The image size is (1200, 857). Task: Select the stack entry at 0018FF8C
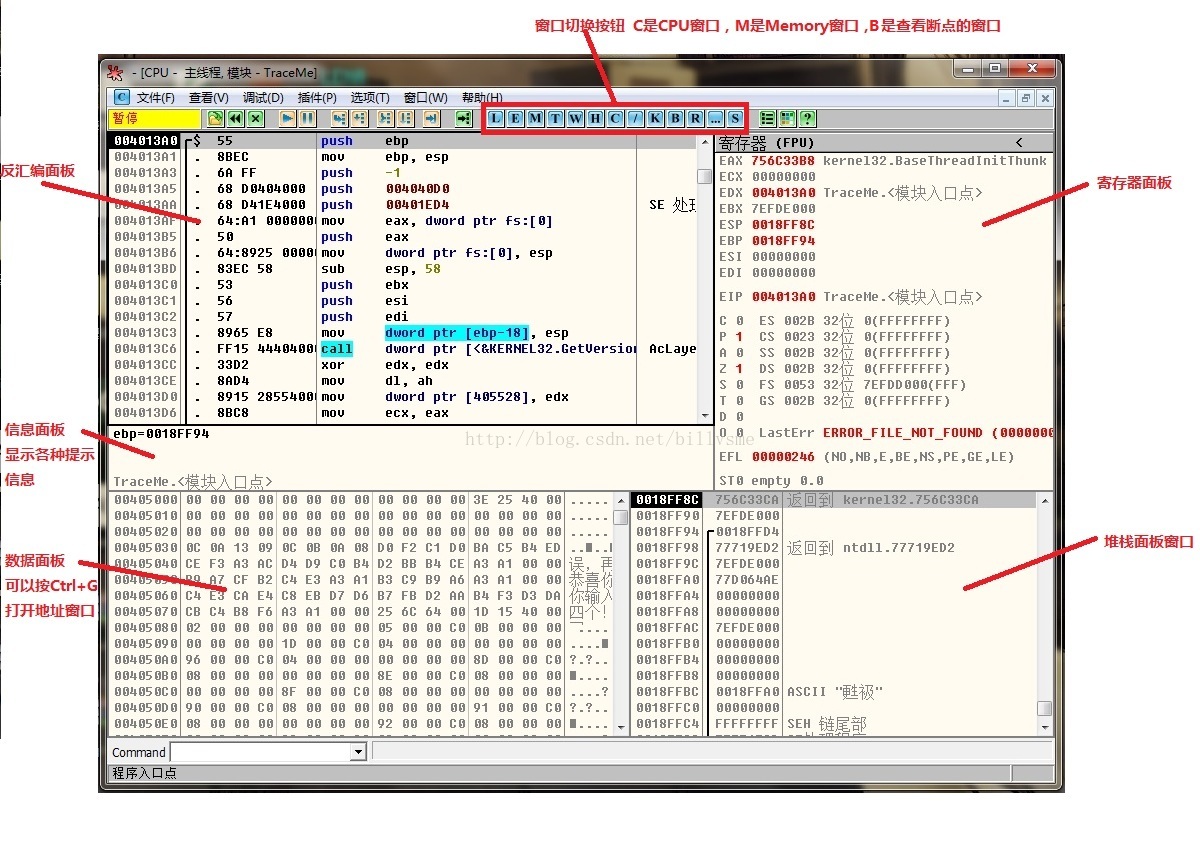[x=835, y=499]
